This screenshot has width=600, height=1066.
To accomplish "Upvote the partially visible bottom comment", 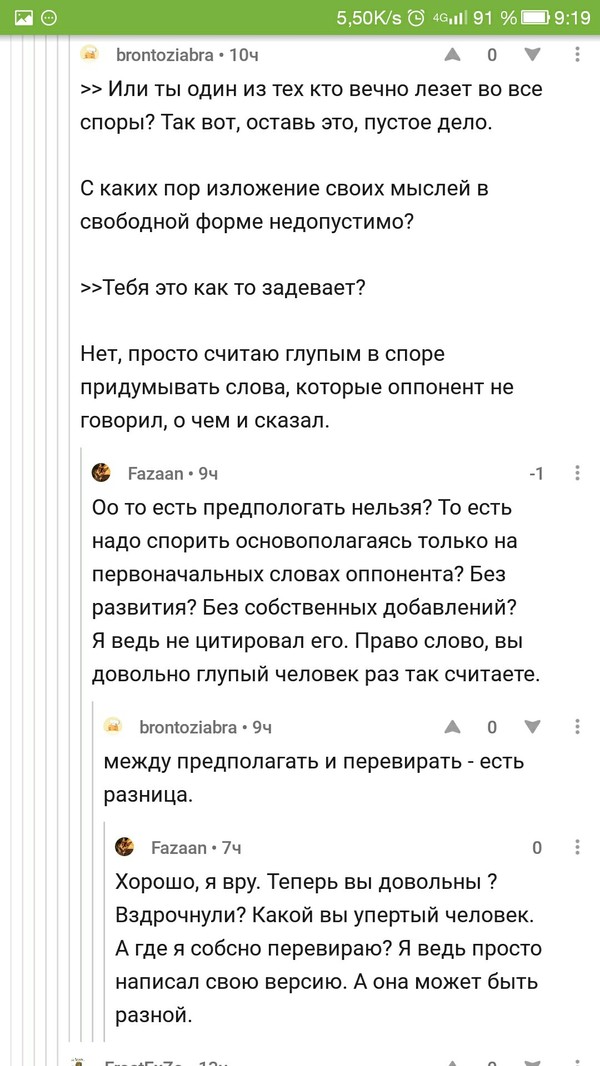I will click(x=453, y=1060).
